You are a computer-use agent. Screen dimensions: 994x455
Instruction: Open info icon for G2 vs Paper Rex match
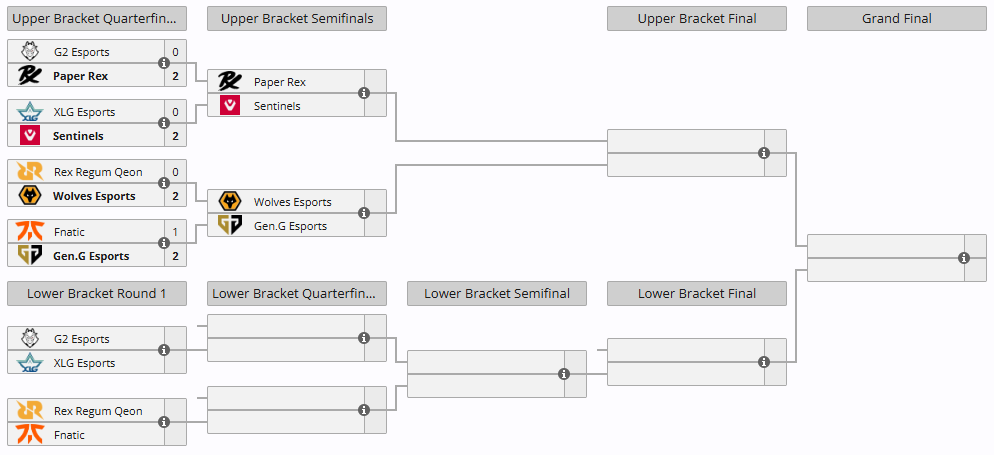[164, 63]
